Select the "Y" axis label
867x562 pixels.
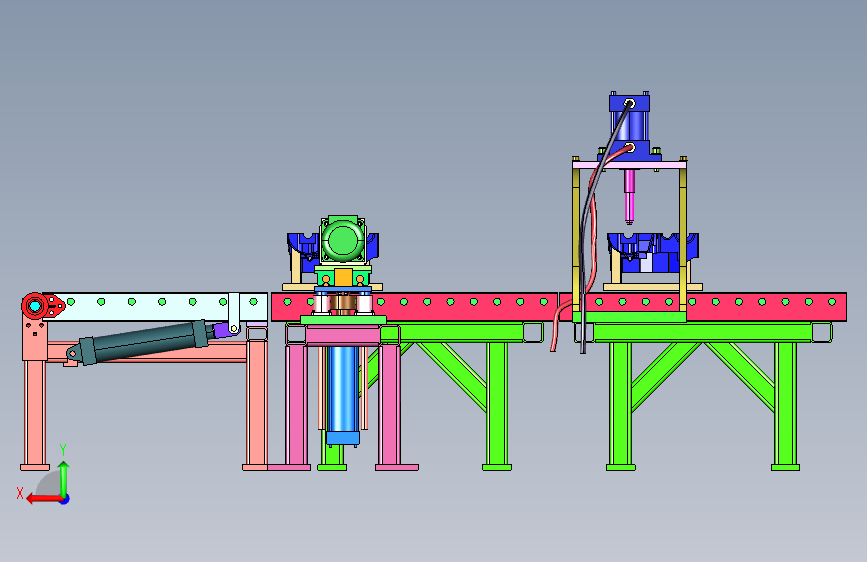63,450
